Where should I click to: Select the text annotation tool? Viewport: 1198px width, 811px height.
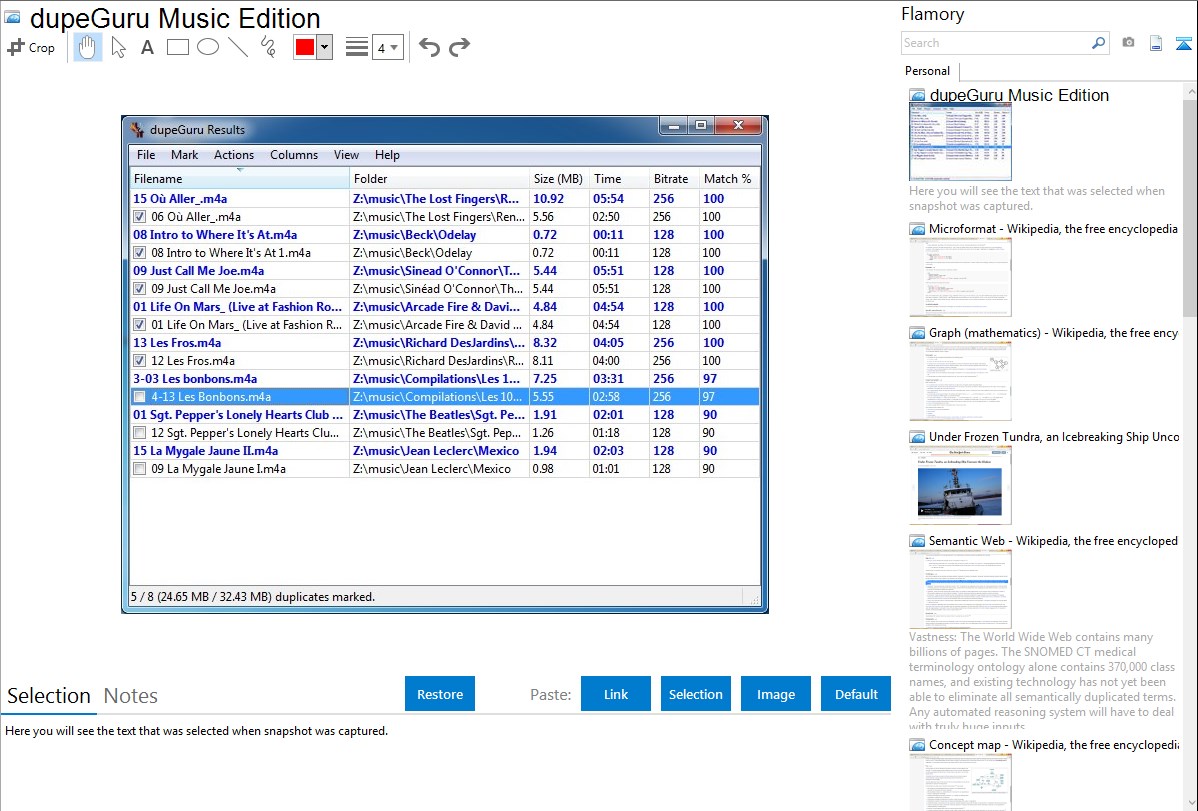pos(147,47)
